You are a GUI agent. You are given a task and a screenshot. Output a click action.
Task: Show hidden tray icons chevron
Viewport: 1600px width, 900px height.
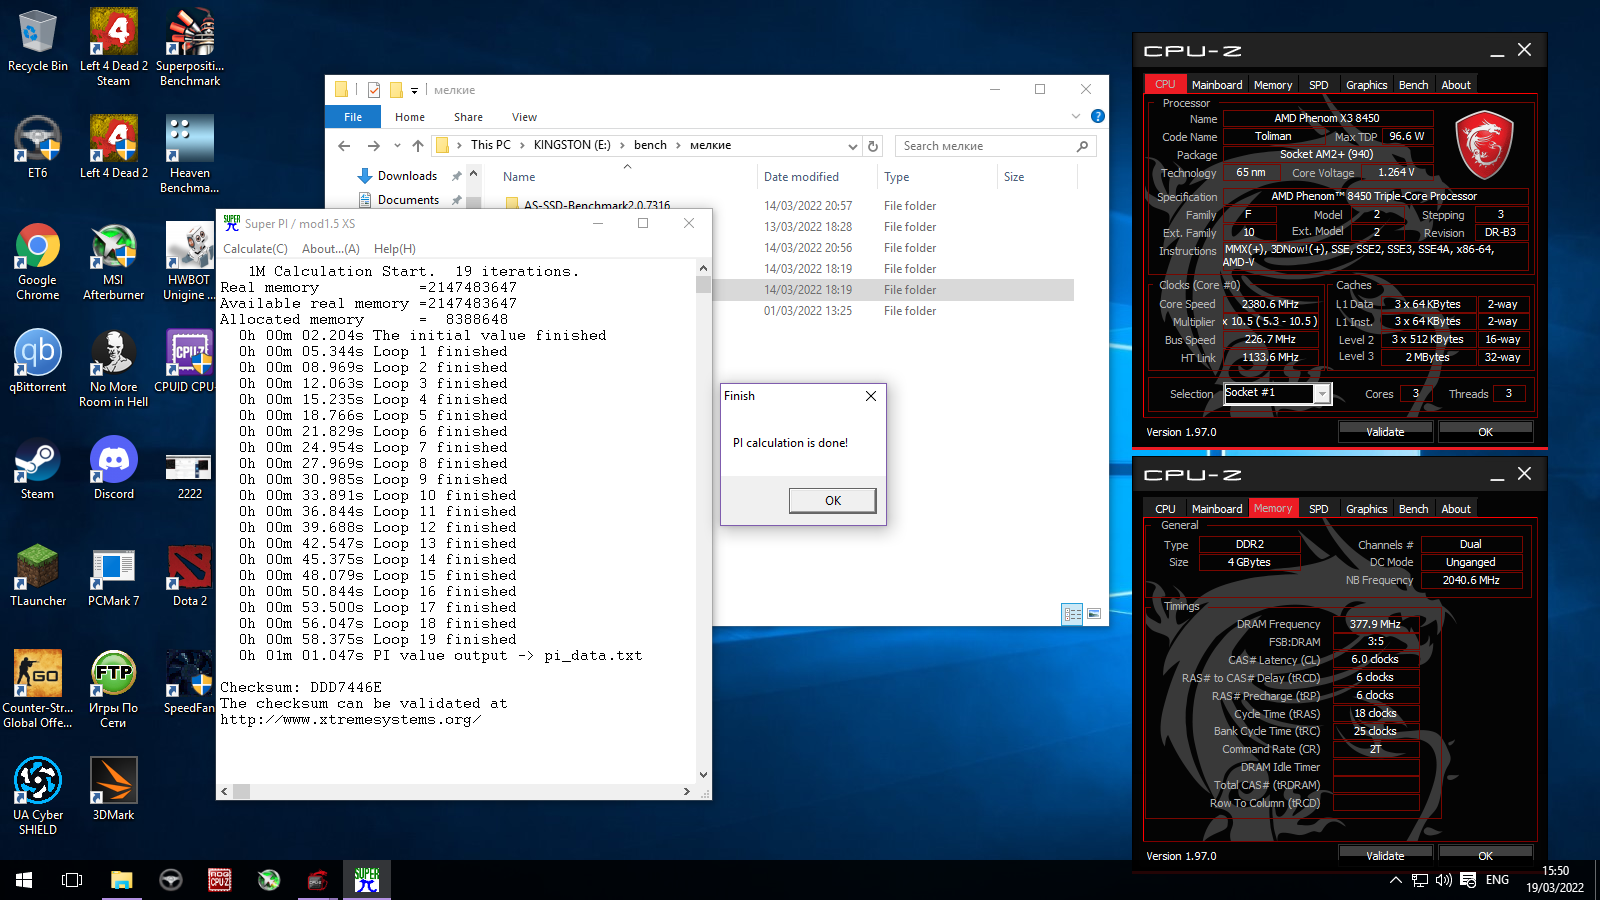tap(1396, 880)
